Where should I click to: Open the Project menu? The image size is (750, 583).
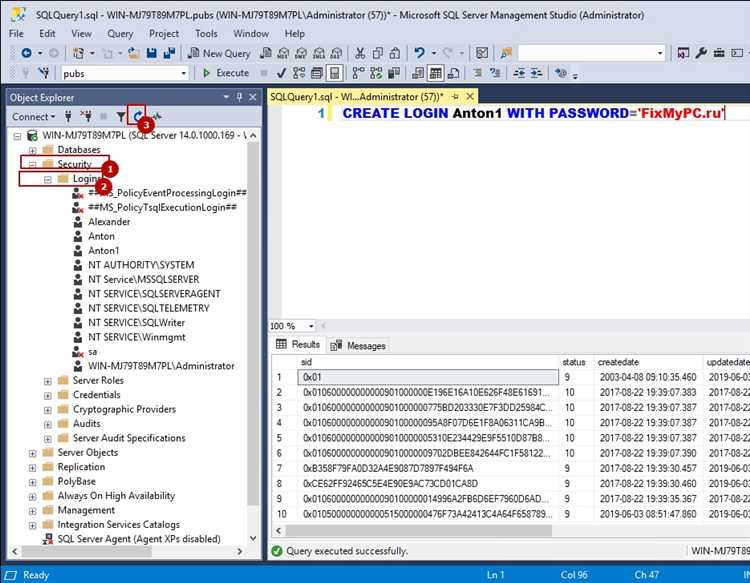pyautogui.click(x=164, y=33)
